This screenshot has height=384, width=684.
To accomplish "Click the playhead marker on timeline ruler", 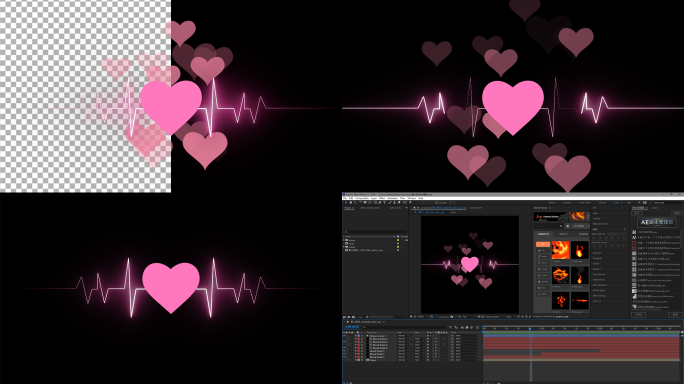I will [x=530, y=329].
